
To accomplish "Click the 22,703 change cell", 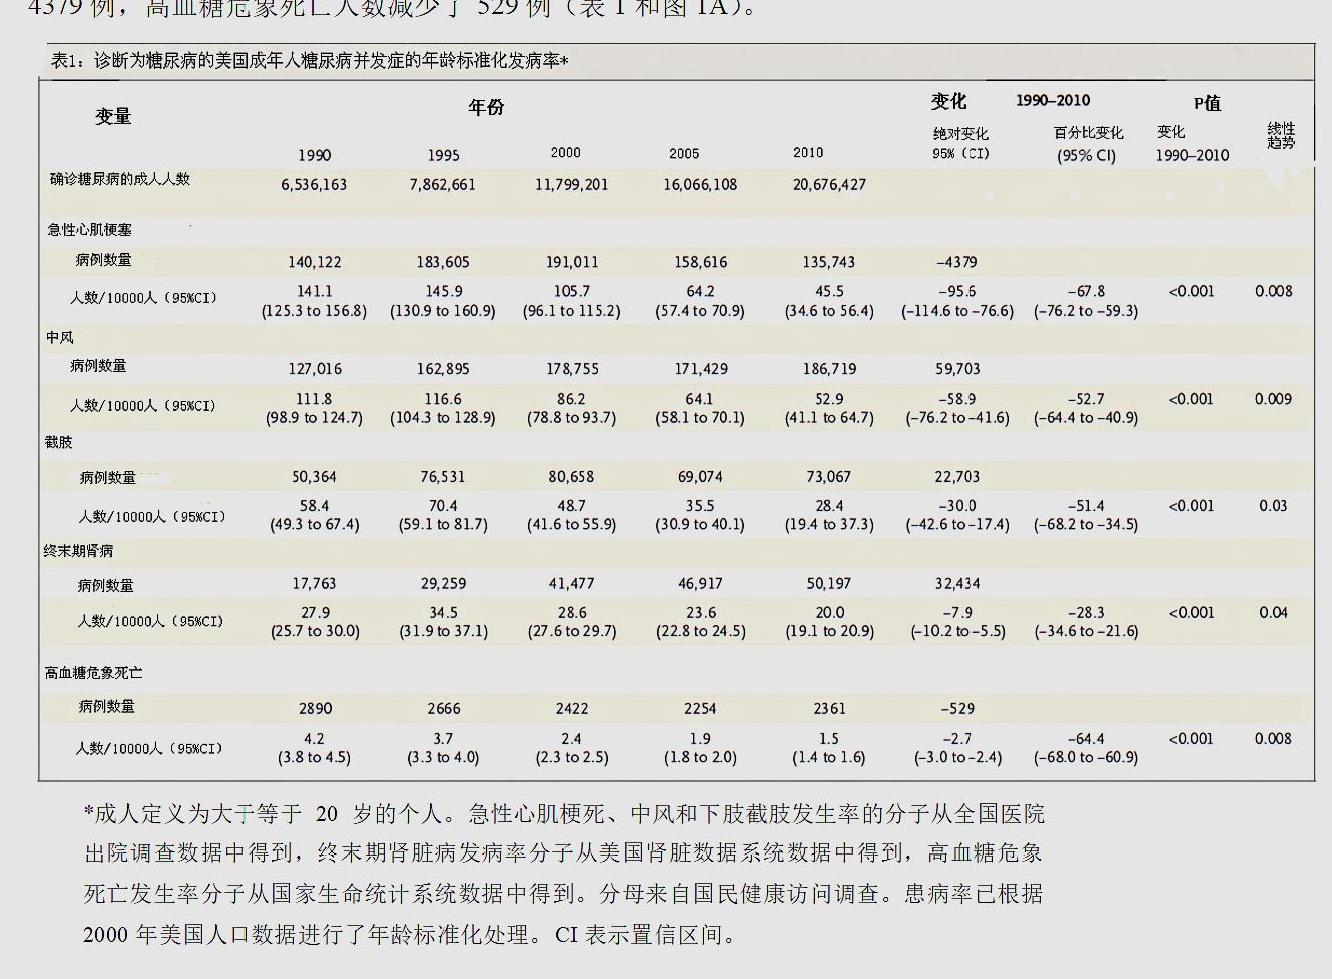I will (958, 477).
